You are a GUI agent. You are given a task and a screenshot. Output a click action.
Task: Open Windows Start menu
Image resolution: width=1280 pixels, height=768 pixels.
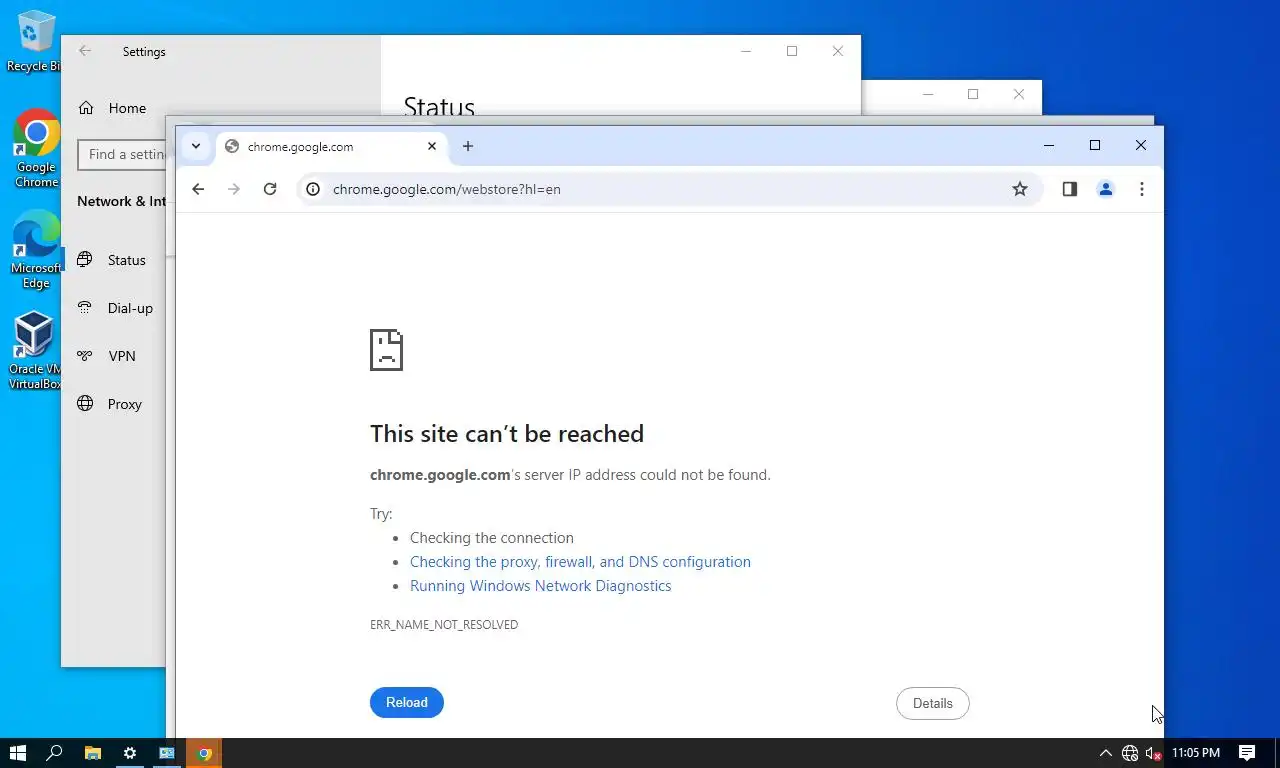click(x=17, y=753)
